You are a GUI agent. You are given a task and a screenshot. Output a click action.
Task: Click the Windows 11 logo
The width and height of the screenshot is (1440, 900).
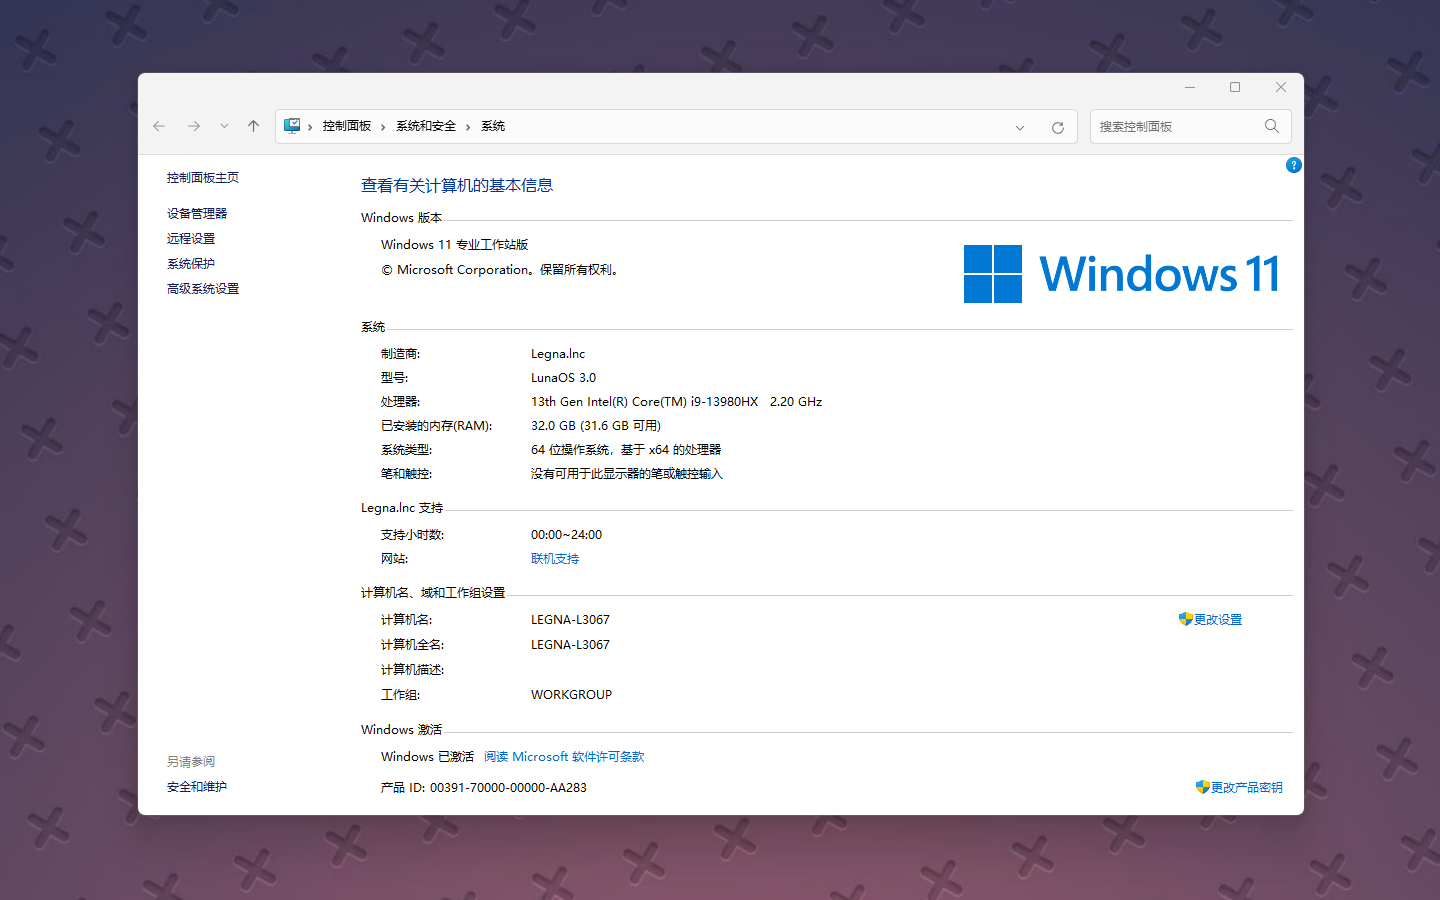click(x=1122, y=274)
